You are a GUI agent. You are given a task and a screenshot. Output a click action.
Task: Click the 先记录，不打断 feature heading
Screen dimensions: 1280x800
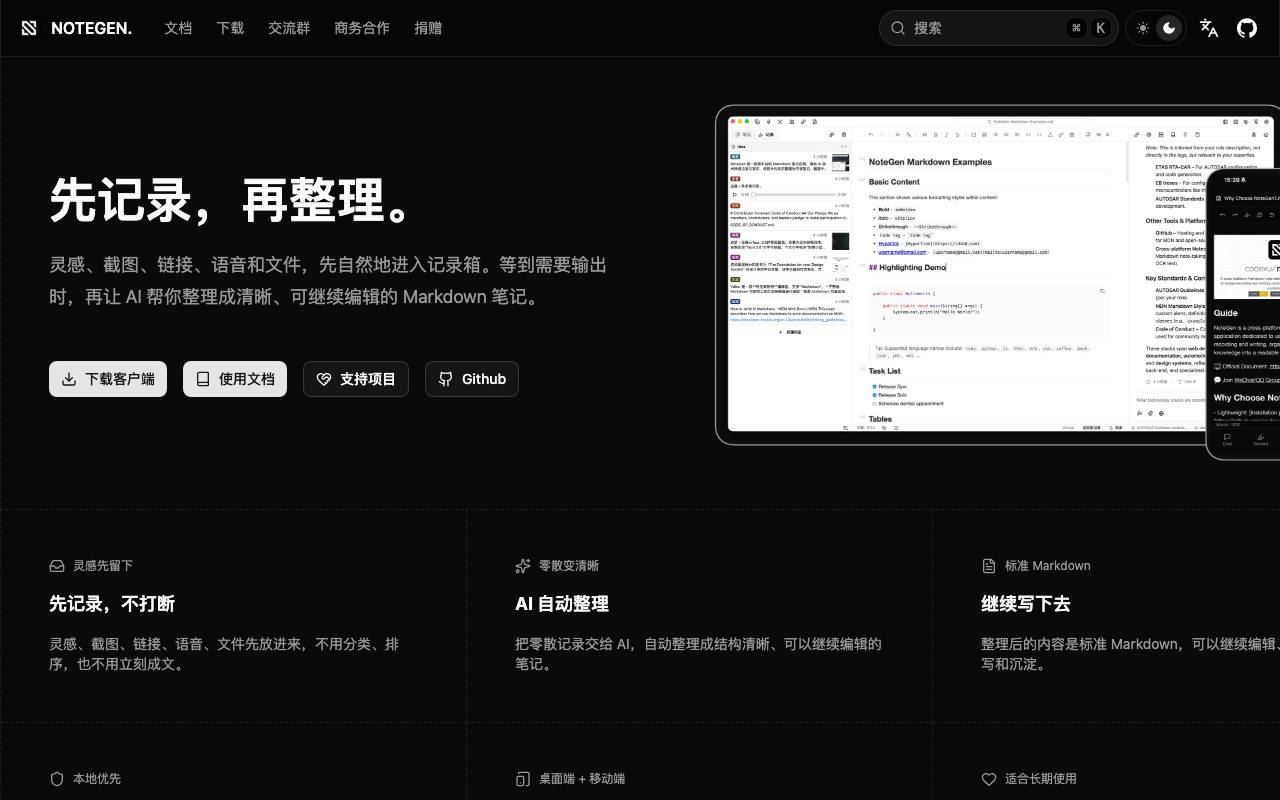coord(112,604)
